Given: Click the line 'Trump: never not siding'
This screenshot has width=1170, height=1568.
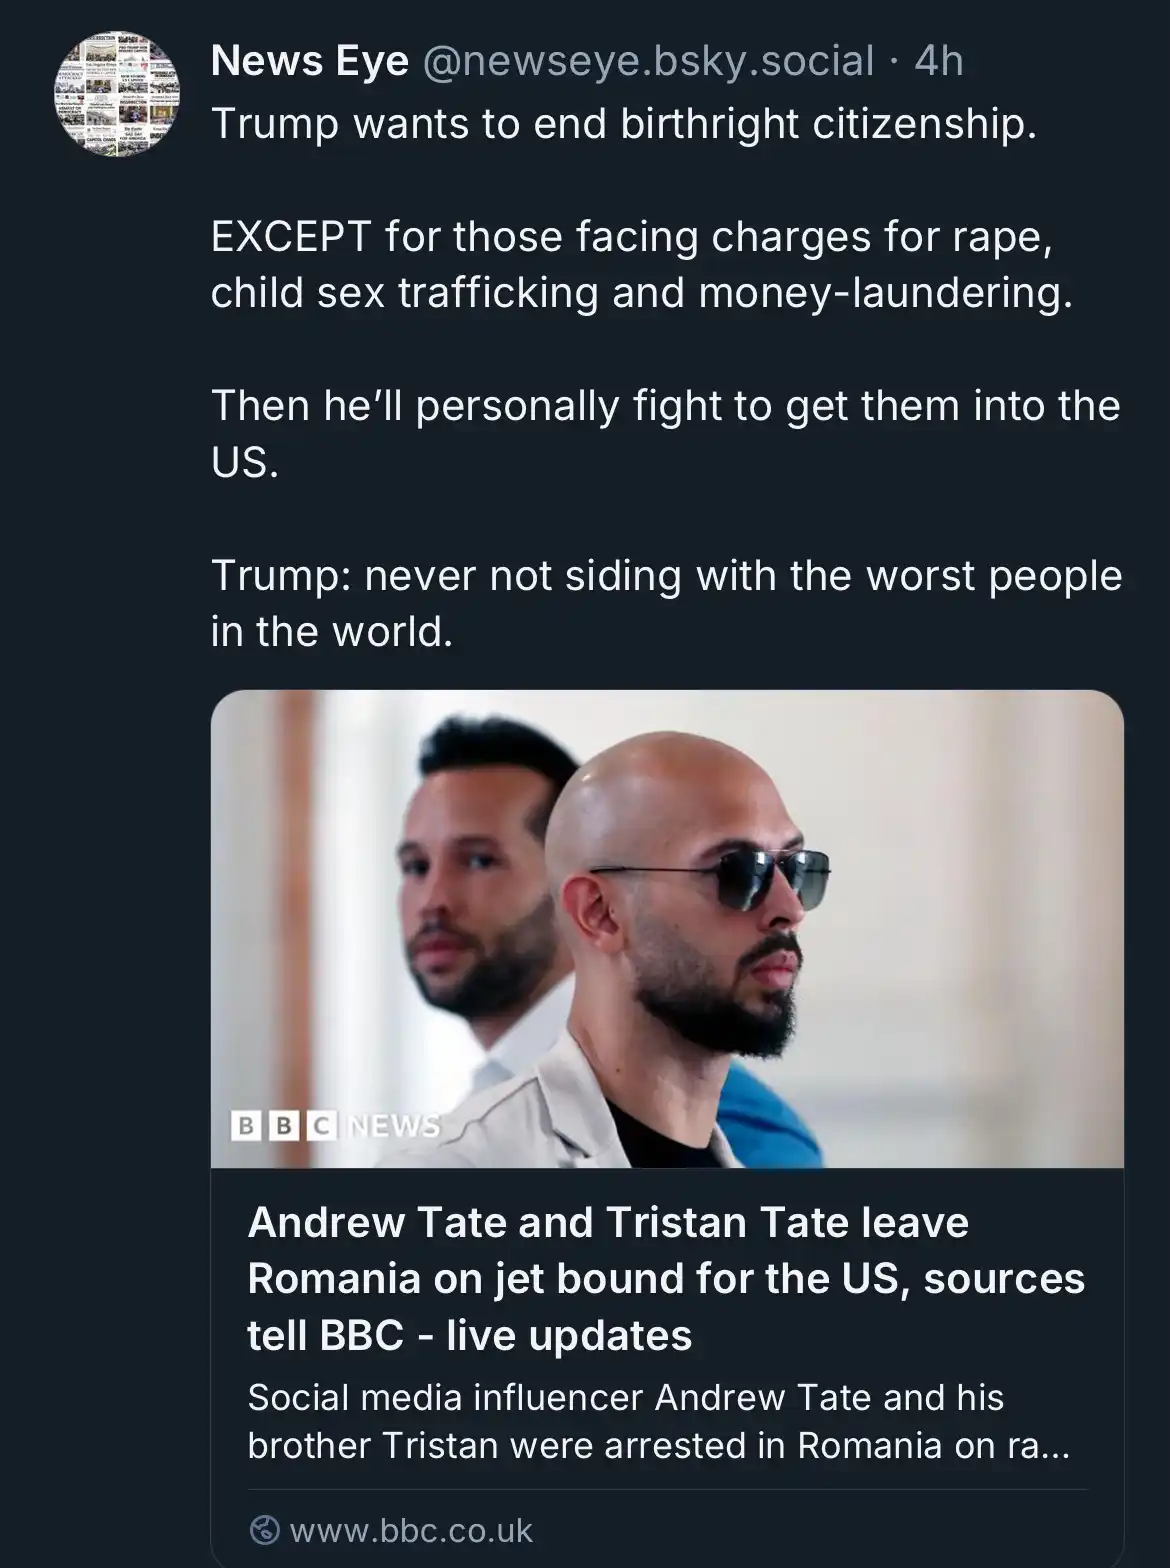Looking at the screenshot, I should click(666, 603).
